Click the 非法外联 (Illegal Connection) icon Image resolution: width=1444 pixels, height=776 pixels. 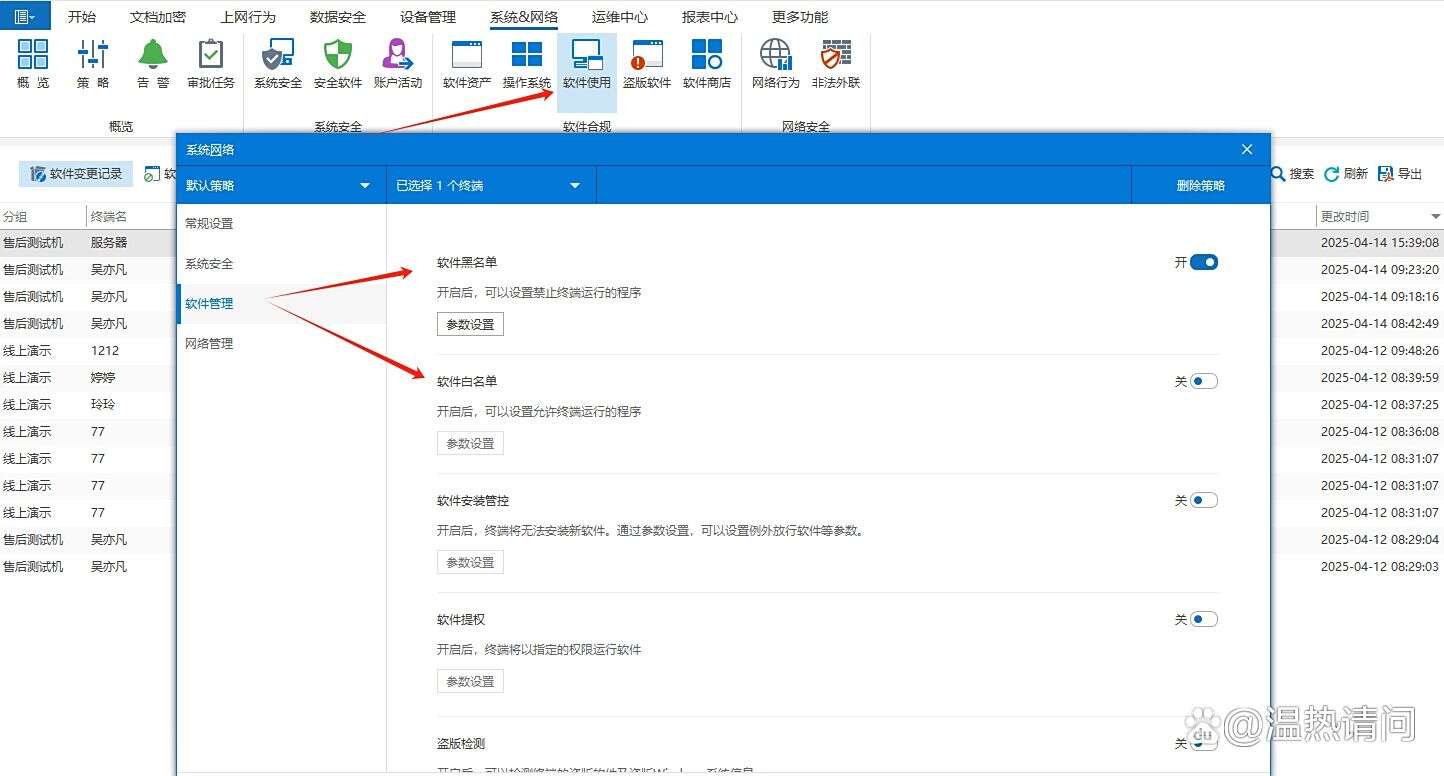tap(836, 62)
